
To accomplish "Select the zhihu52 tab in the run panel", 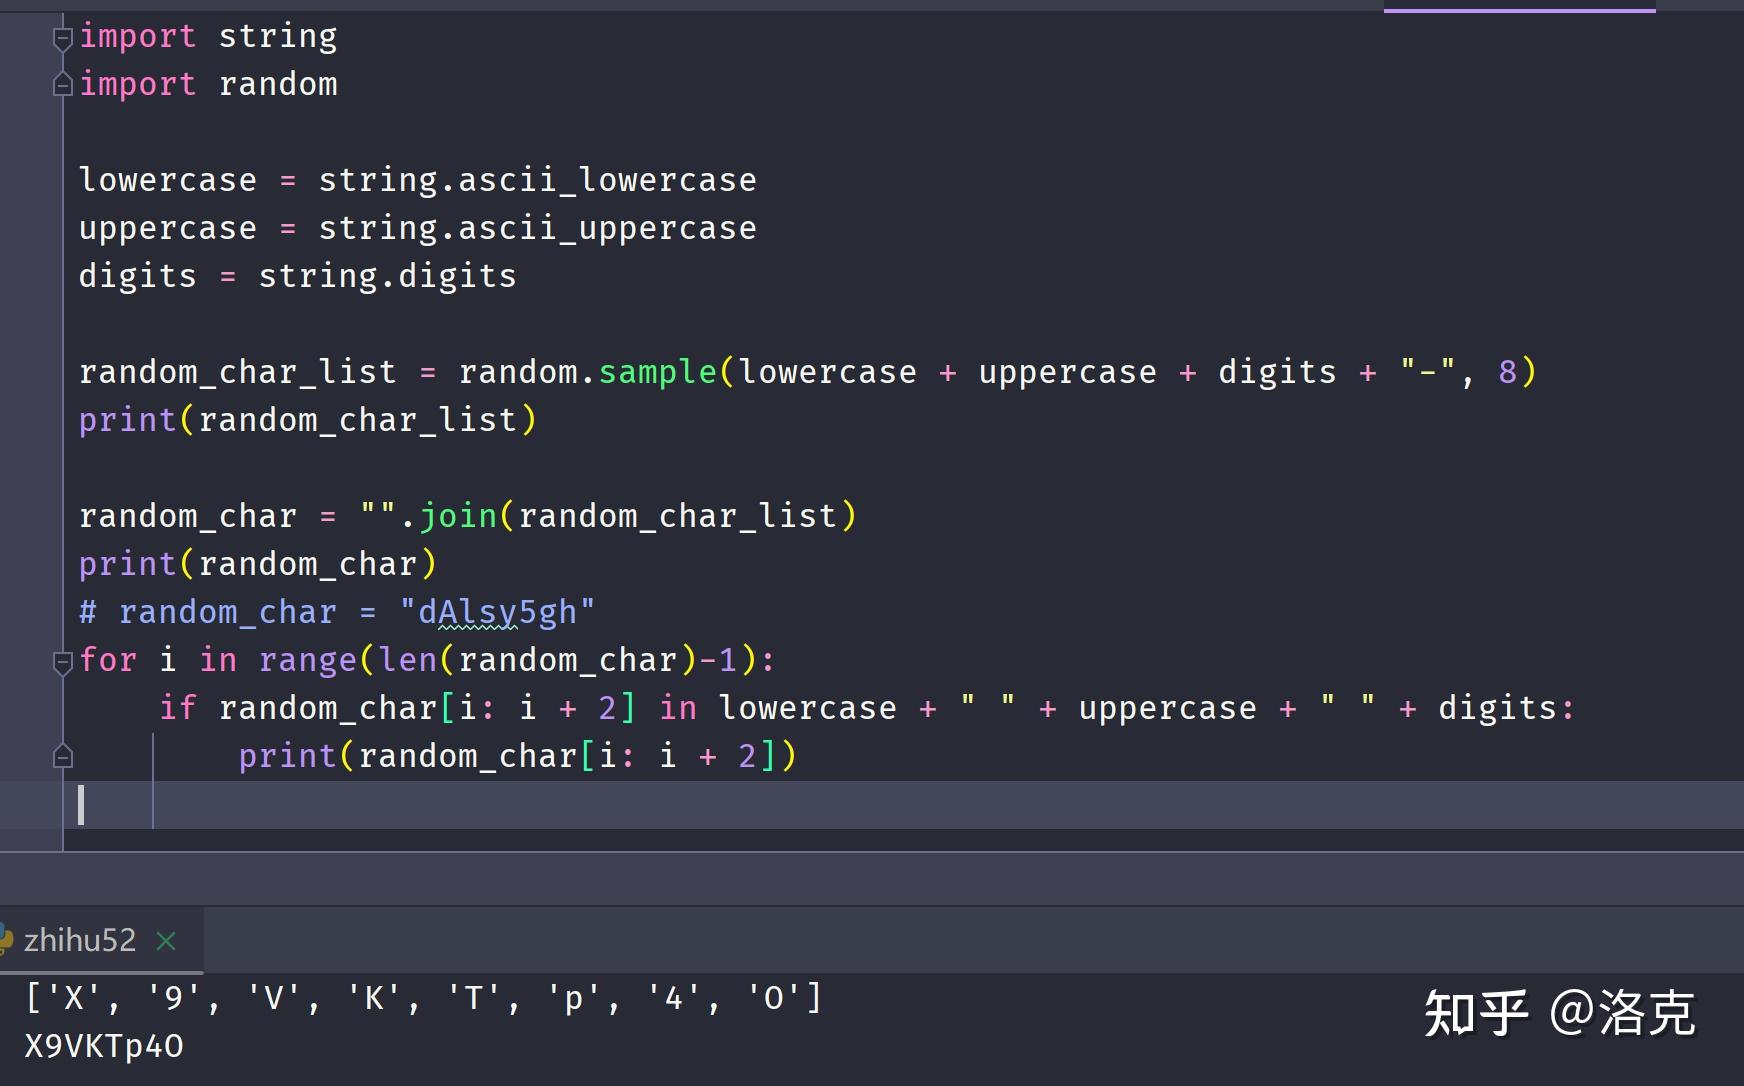I will 80,939.
